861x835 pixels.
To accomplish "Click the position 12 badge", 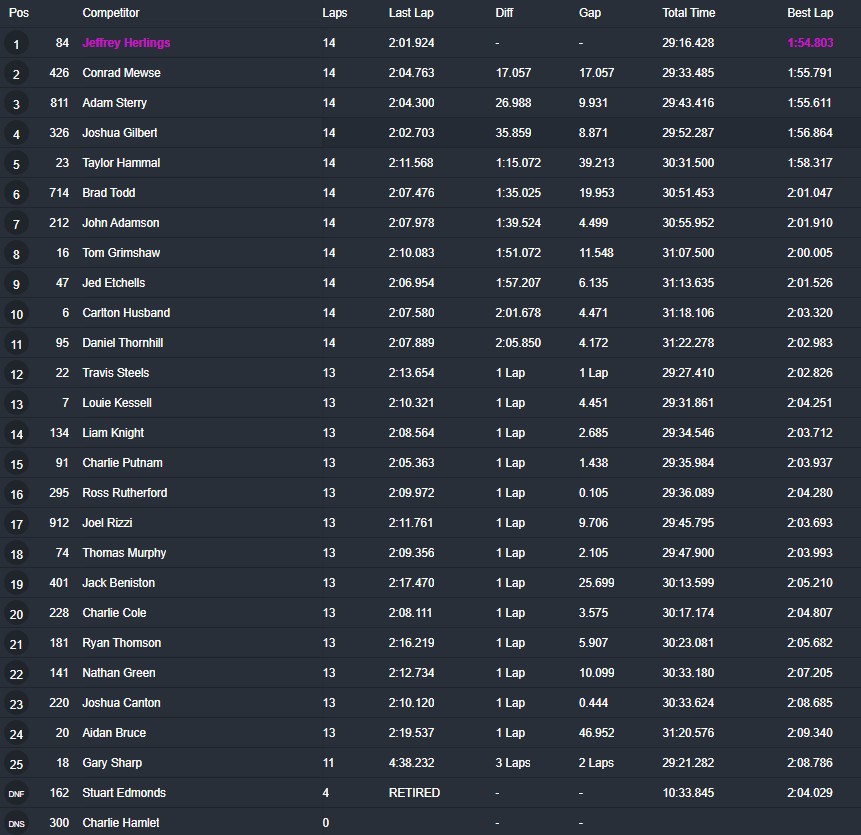I will point(16,374).
